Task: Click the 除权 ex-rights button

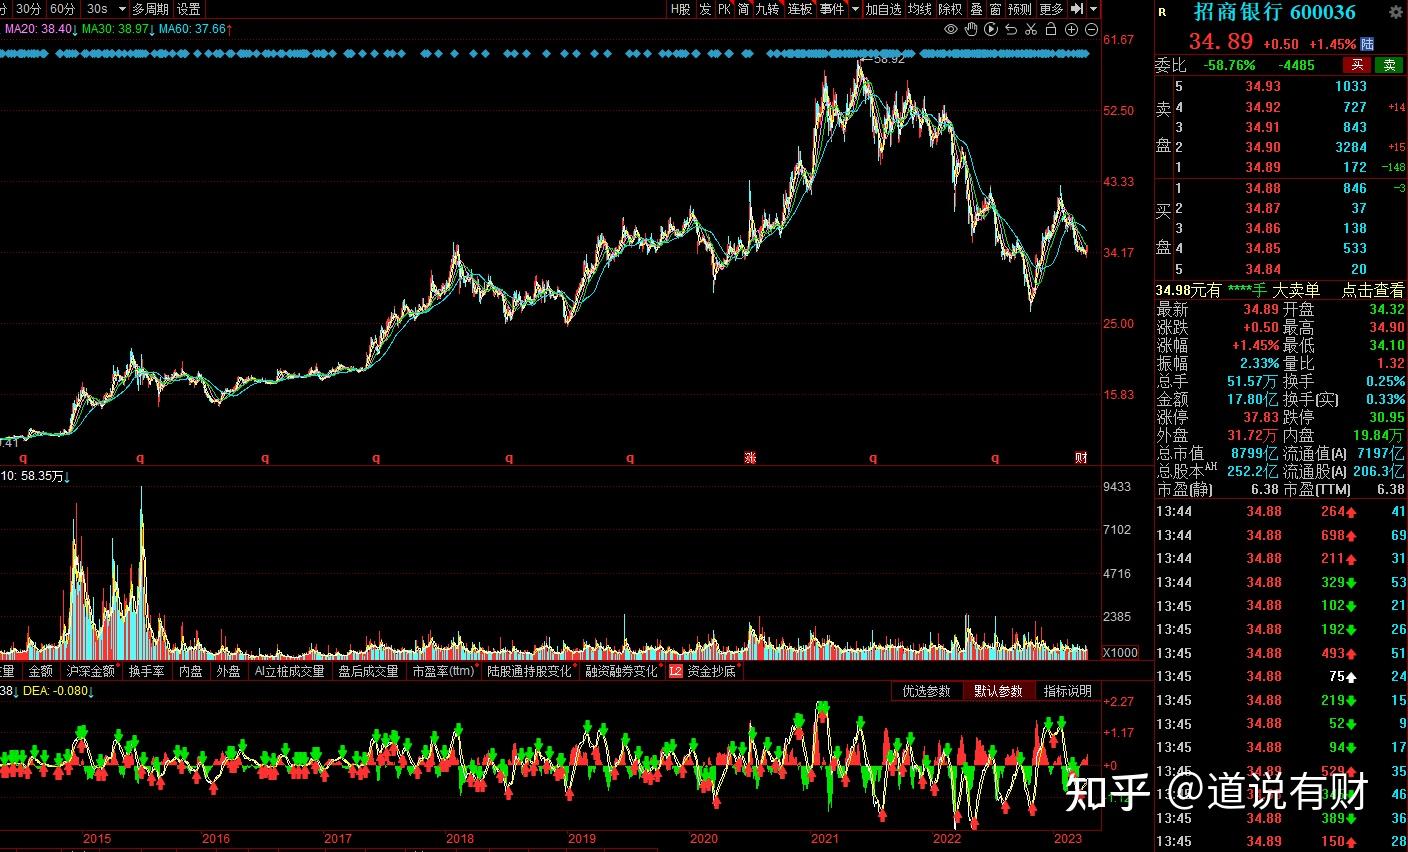Action: click(x=951, y=9)
